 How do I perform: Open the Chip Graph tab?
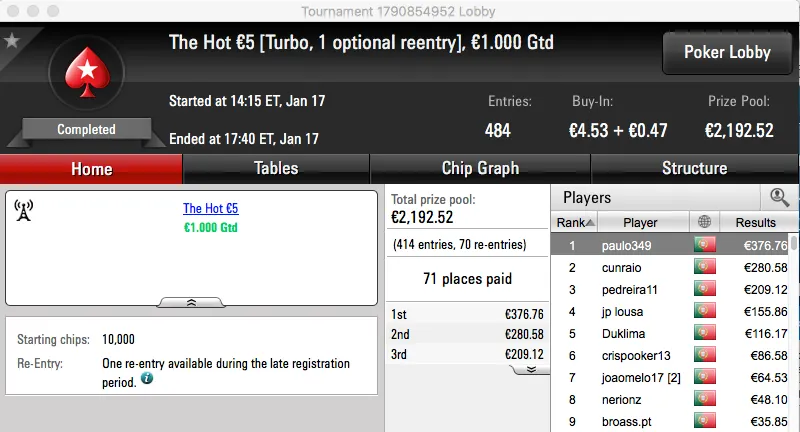click(x=480, y=168)
